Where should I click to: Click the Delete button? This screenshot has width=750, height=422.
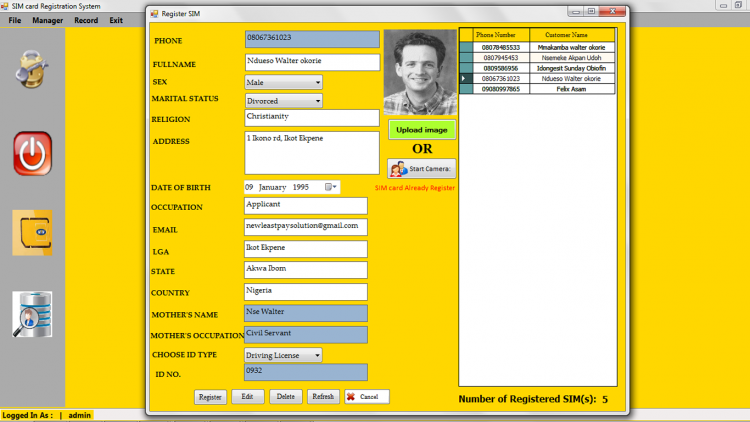285,397
